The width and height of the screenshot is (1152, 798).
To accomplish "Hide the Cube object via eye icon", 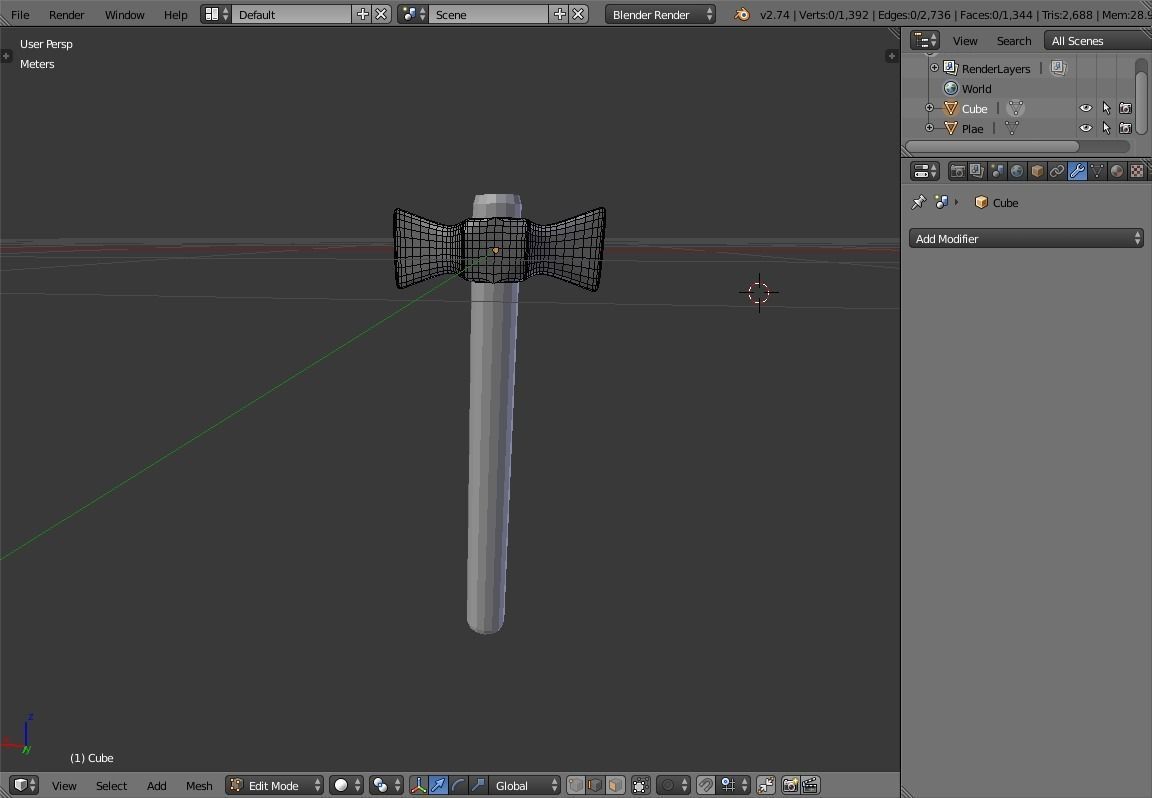I will point(1085,108).
